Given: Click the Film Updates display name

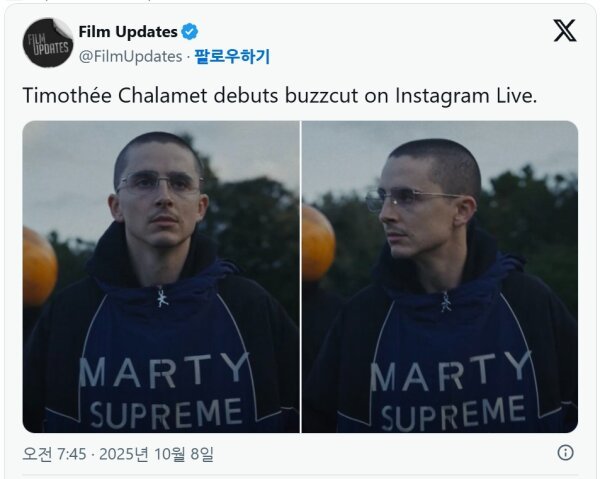Looking at the screenshot, I should 128,32.
